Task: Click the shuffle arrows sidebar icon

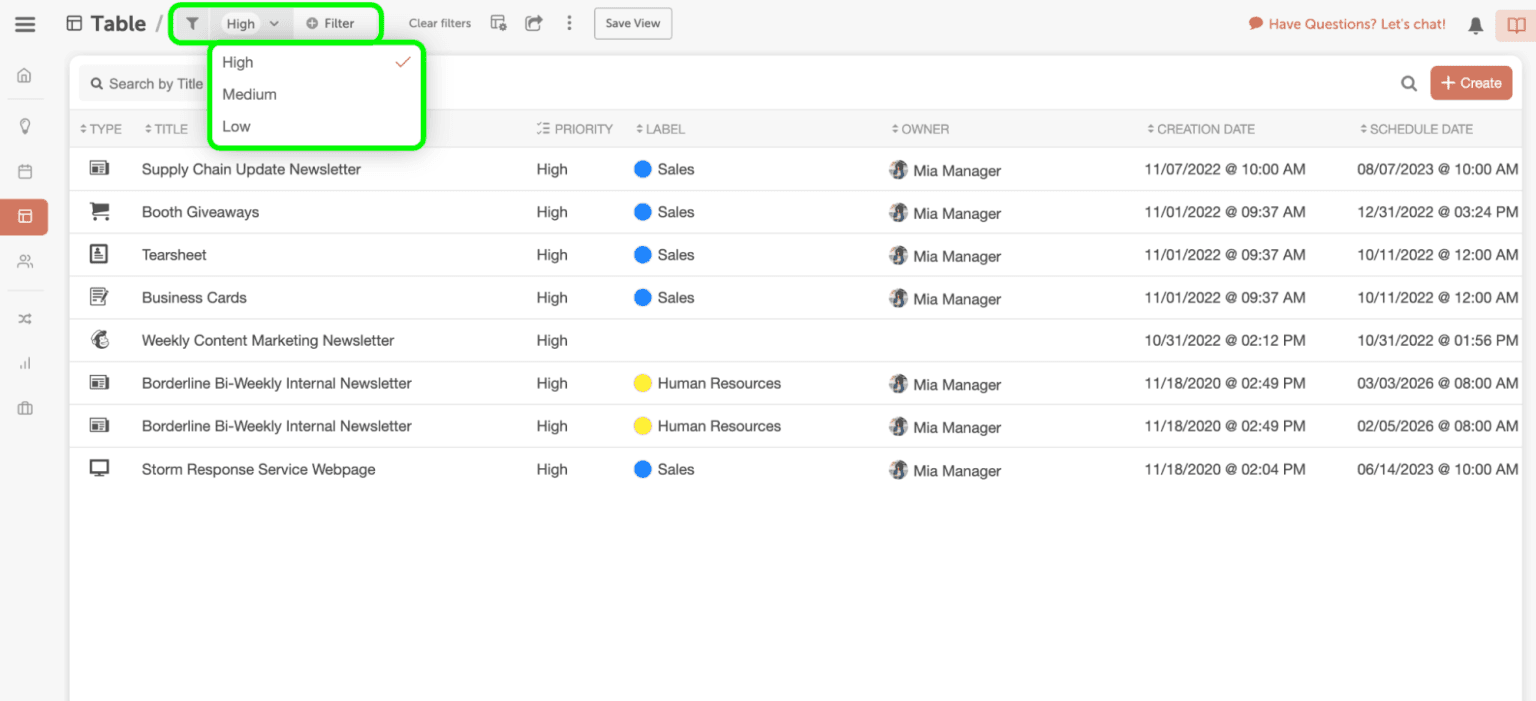Action: 25,319
